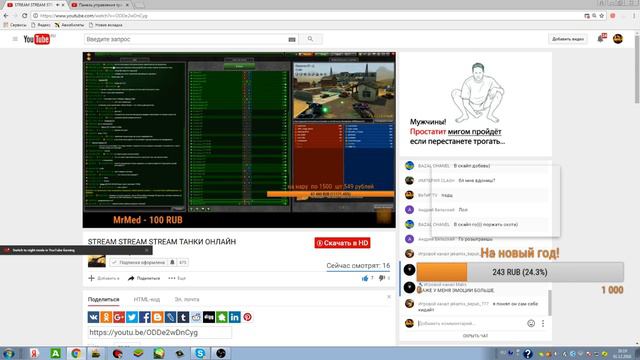The height and width of the screenshot is (360, 640).
Task: Share via Digg icon
Action: [x=209, y=317]
